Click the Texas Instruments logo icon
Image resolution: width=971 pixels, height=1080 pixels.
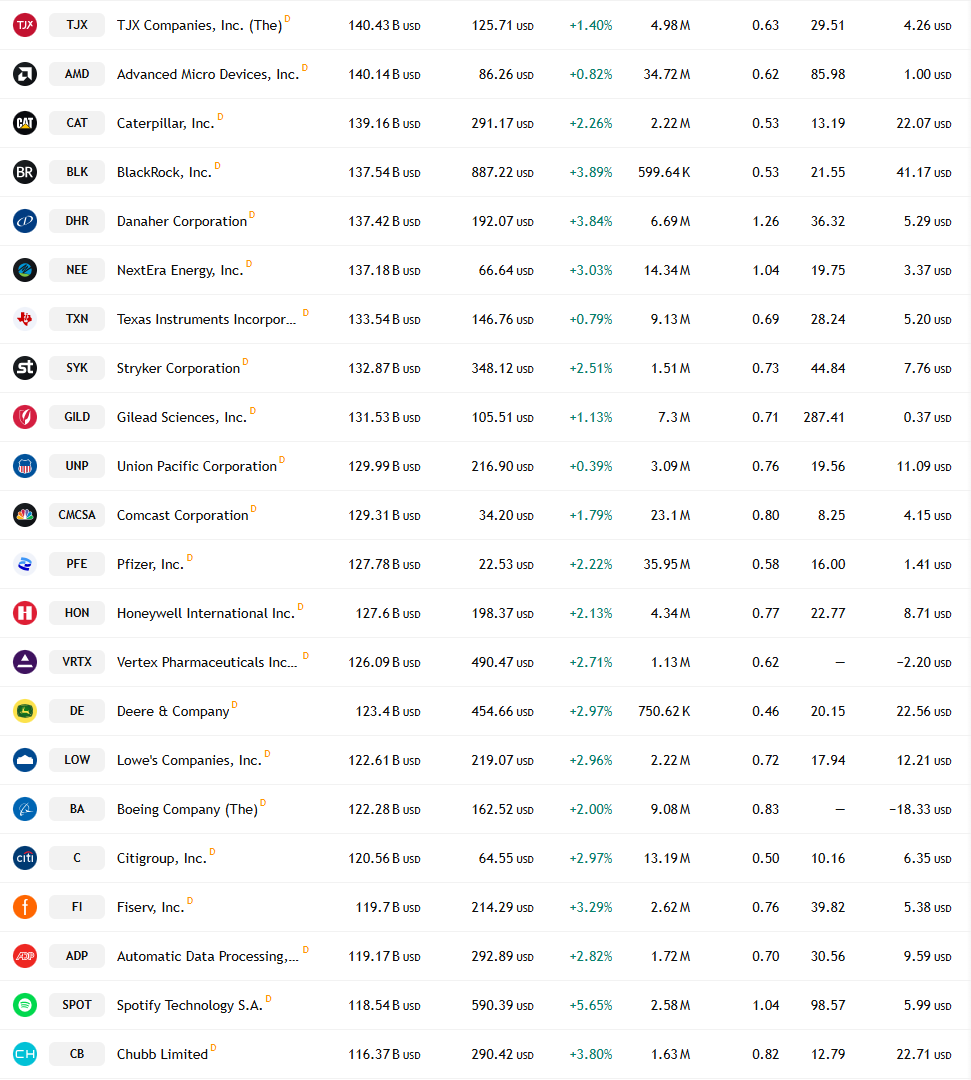[25, 318]
